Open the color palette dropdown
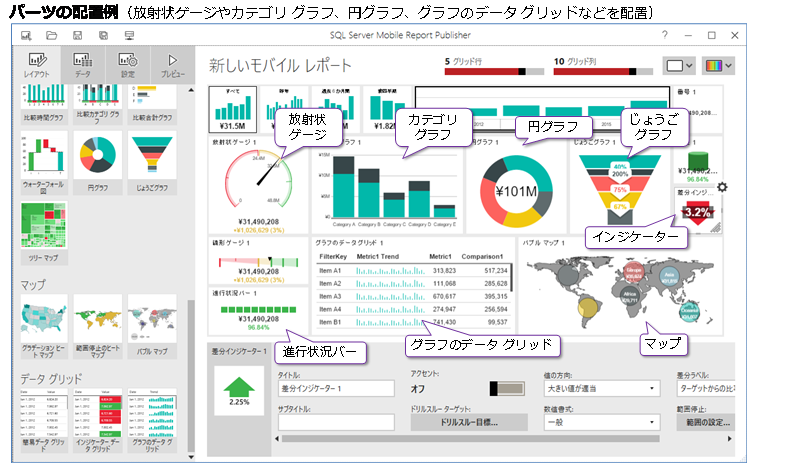Screen dimensions: 800x464 [718, 66]
